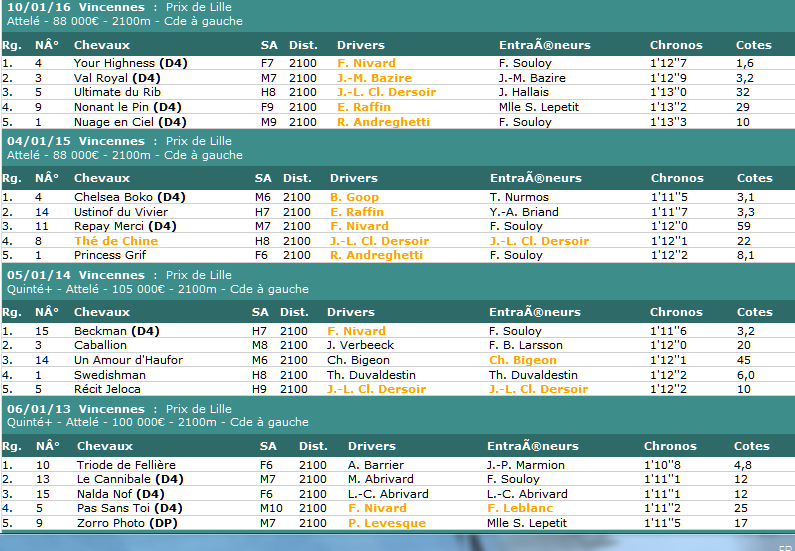Click F. Nivard in Your Highness row

click(366, 63)
